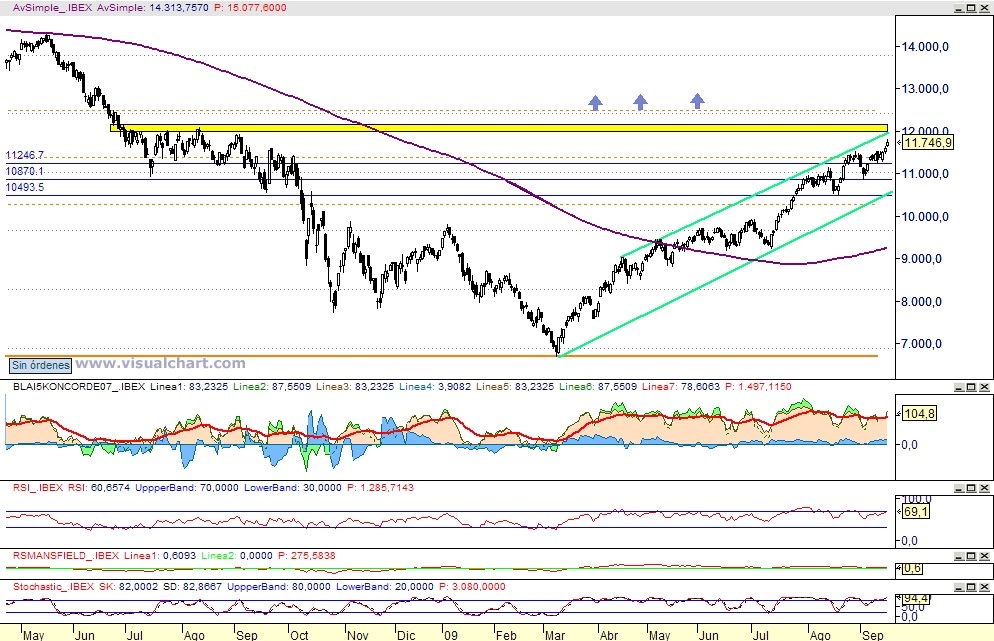Select the BLAI5KONCORDE07_.IBEX panel title

(x=79, y=386)
